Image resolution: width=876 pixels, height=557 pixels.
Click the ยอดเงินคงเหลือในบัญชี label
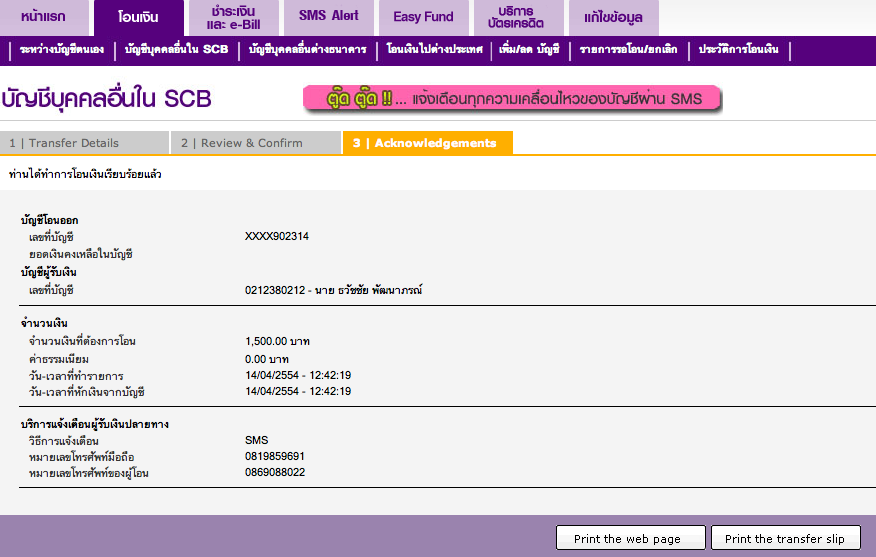[x=81, y=255]
